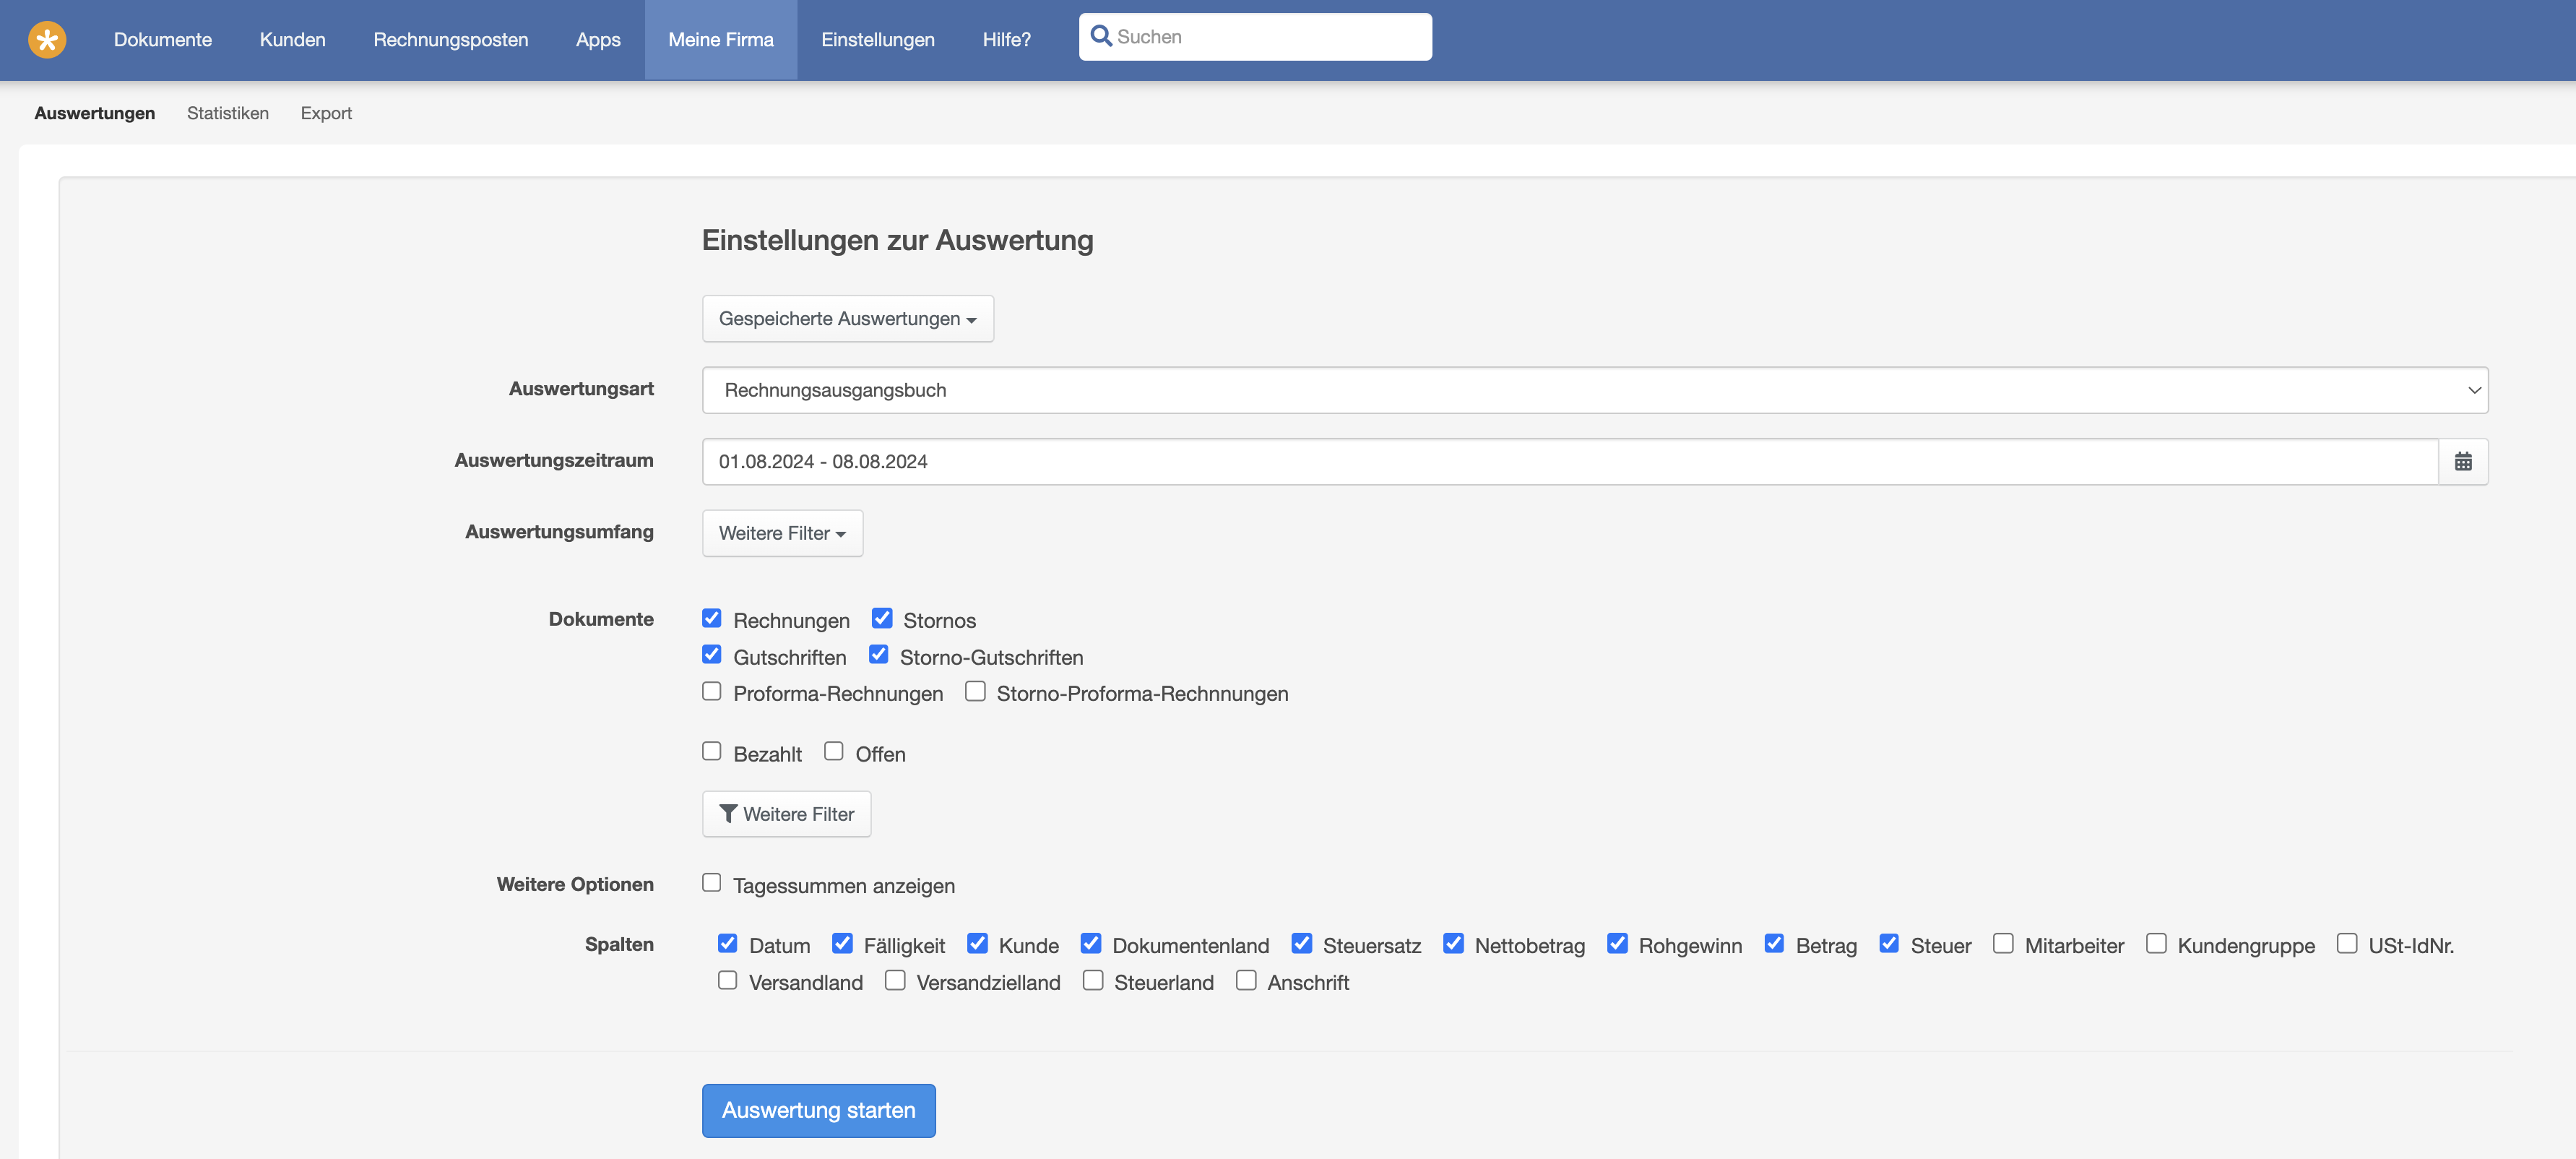Switch to the Statistiken tab

(227, 113)
